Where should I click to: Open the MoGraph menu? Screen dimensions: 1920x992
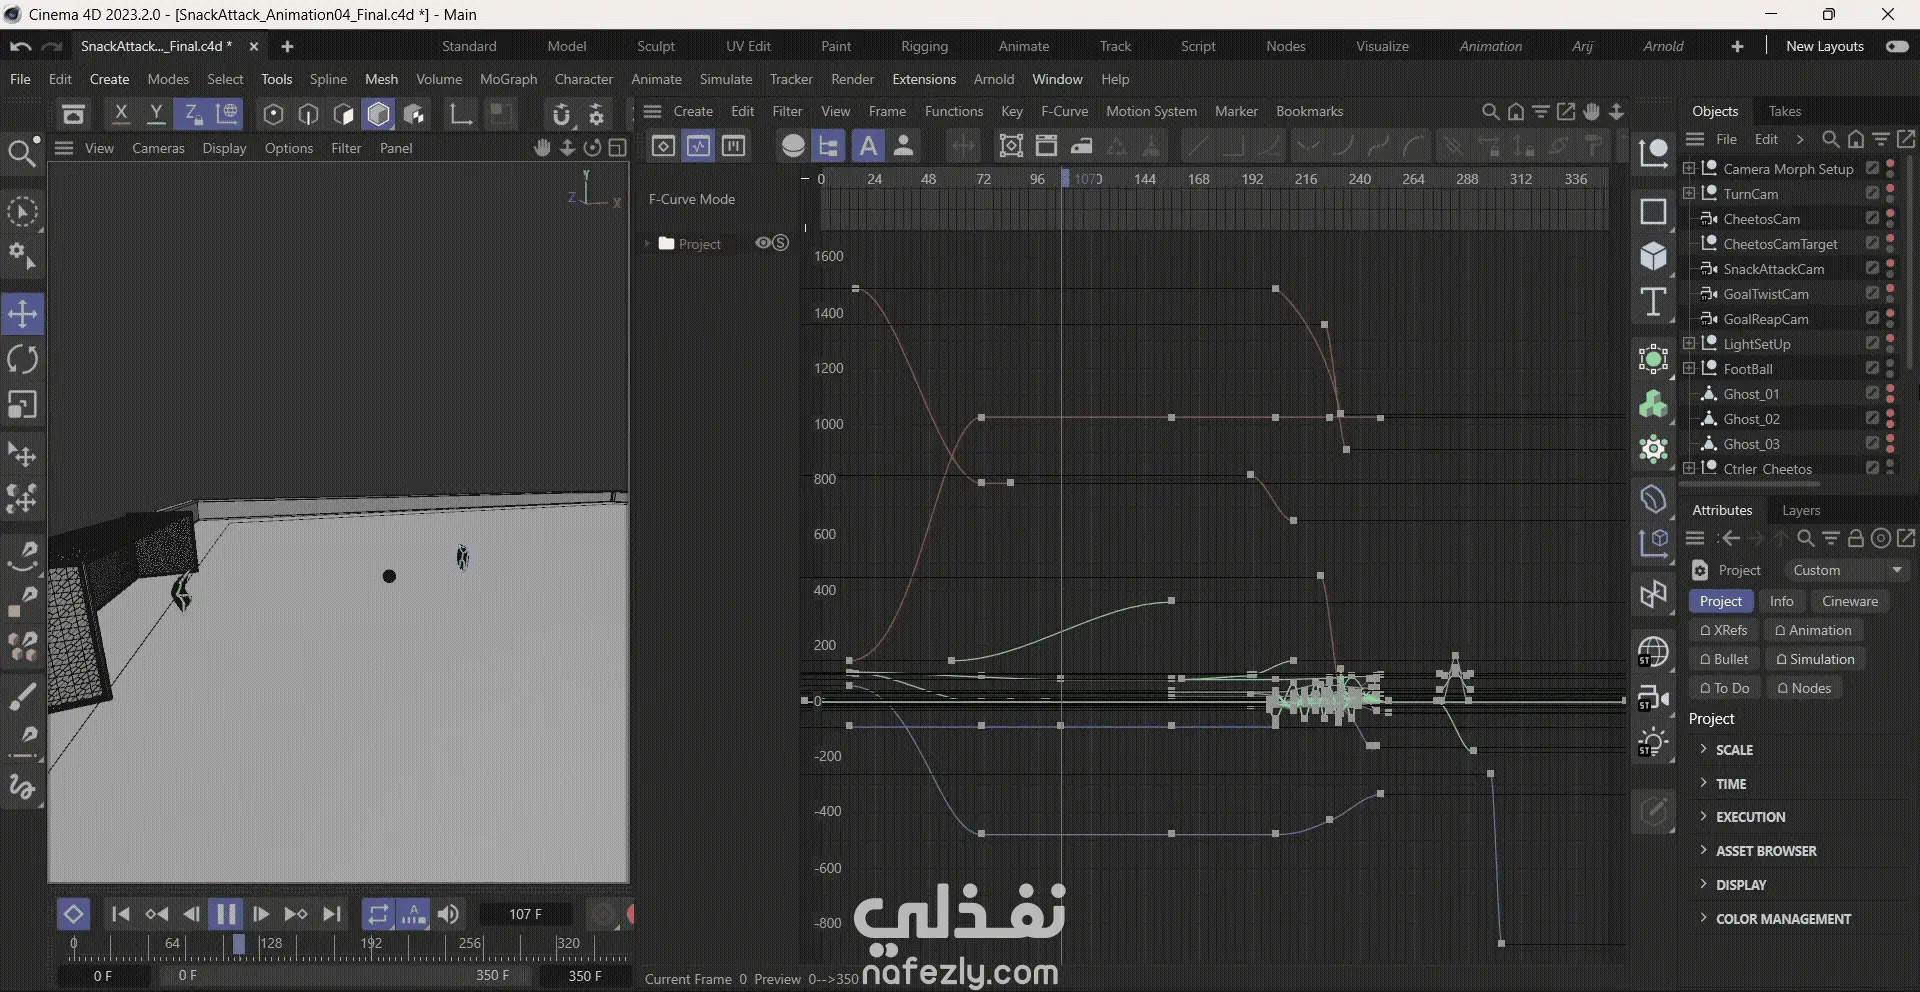click(x=508, y=79)
